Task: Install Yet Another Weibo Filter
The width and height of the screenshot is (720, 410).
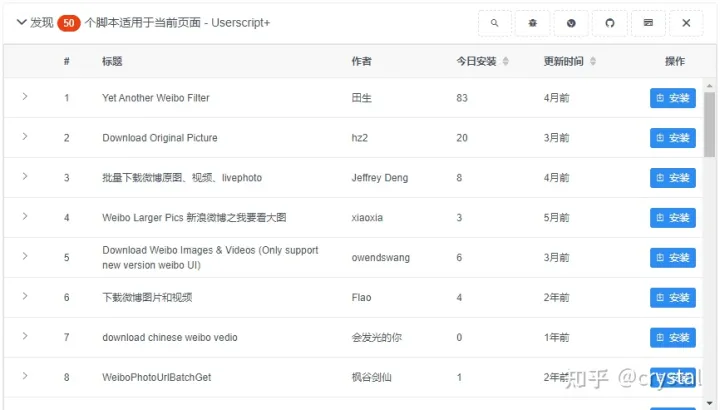Action: [x=673, y=98]
